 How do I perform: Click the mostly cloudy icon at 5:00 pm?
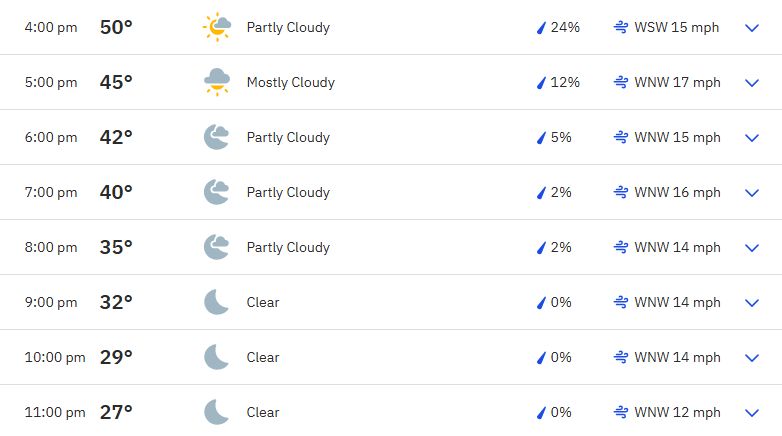[217, 82]
